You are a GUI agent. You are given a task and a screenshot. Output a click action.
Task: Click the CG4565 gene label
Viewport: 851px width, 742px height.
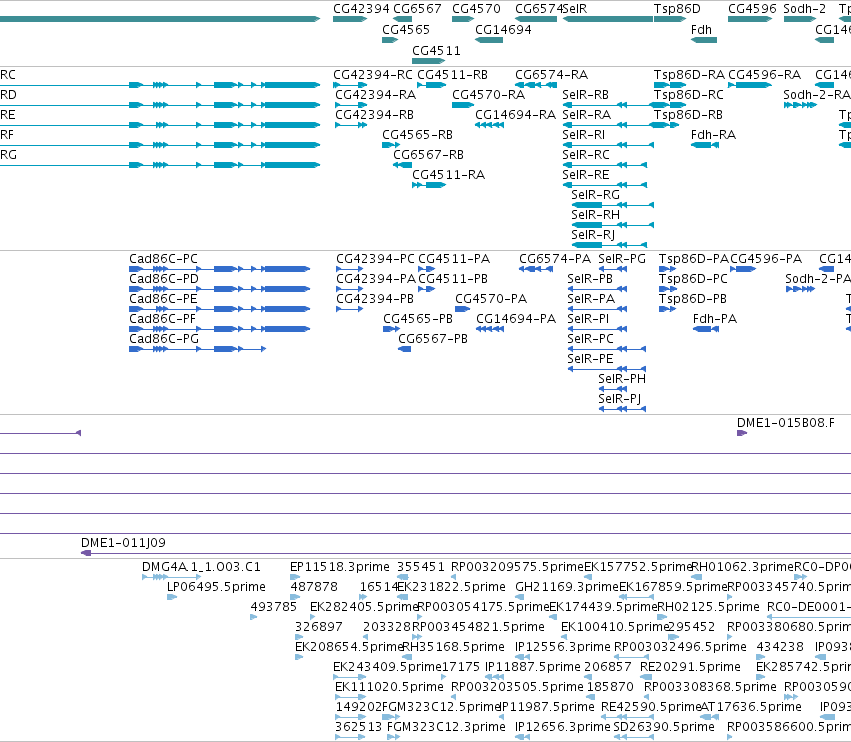point(406,30)
